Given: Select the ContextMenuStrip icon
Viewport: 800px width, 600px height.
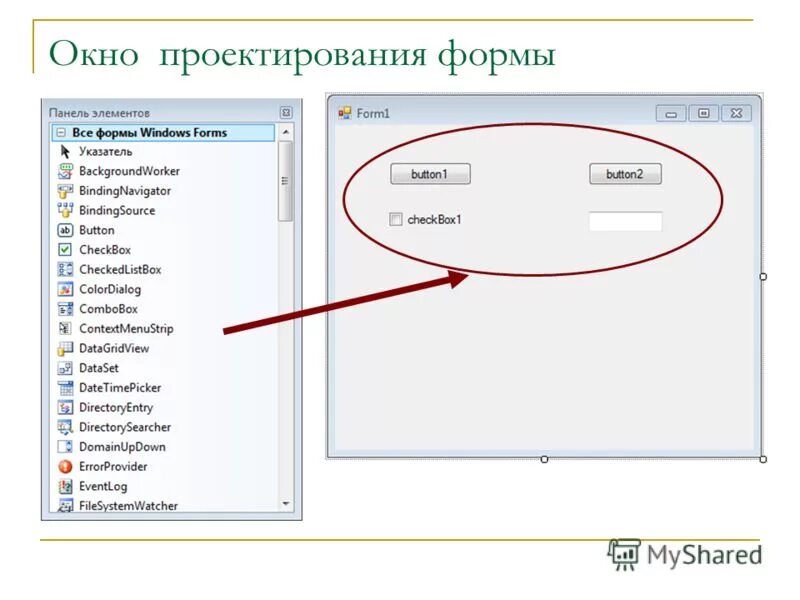Looking at the screenshot, I should point(65,329).
